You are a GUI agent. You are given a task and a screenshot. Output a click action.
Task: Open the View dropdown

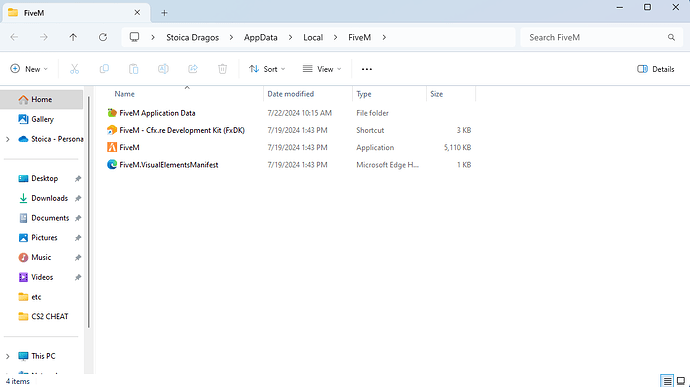[322, 69]
